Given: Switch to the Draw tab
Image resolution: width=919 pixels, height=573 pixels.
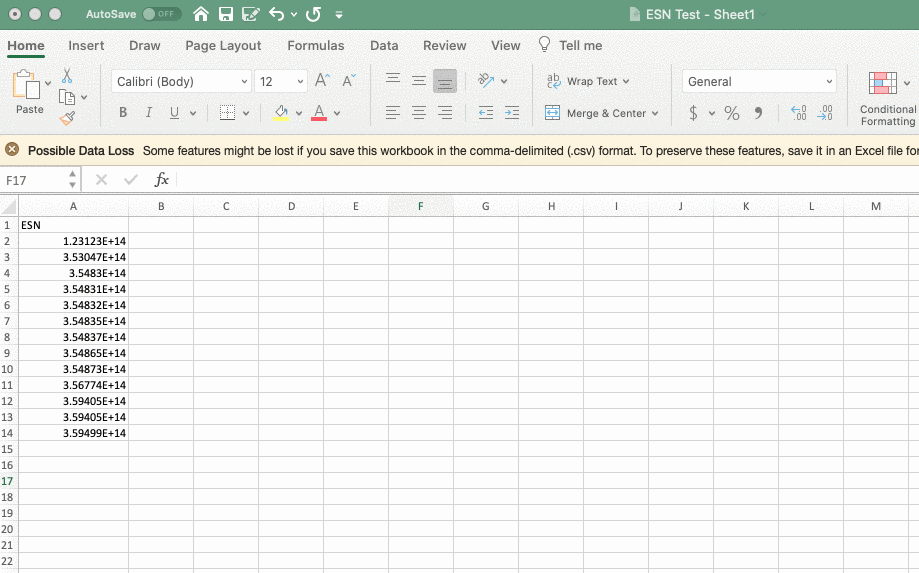Looking at the screenshot, I should [x=145, y=46].
